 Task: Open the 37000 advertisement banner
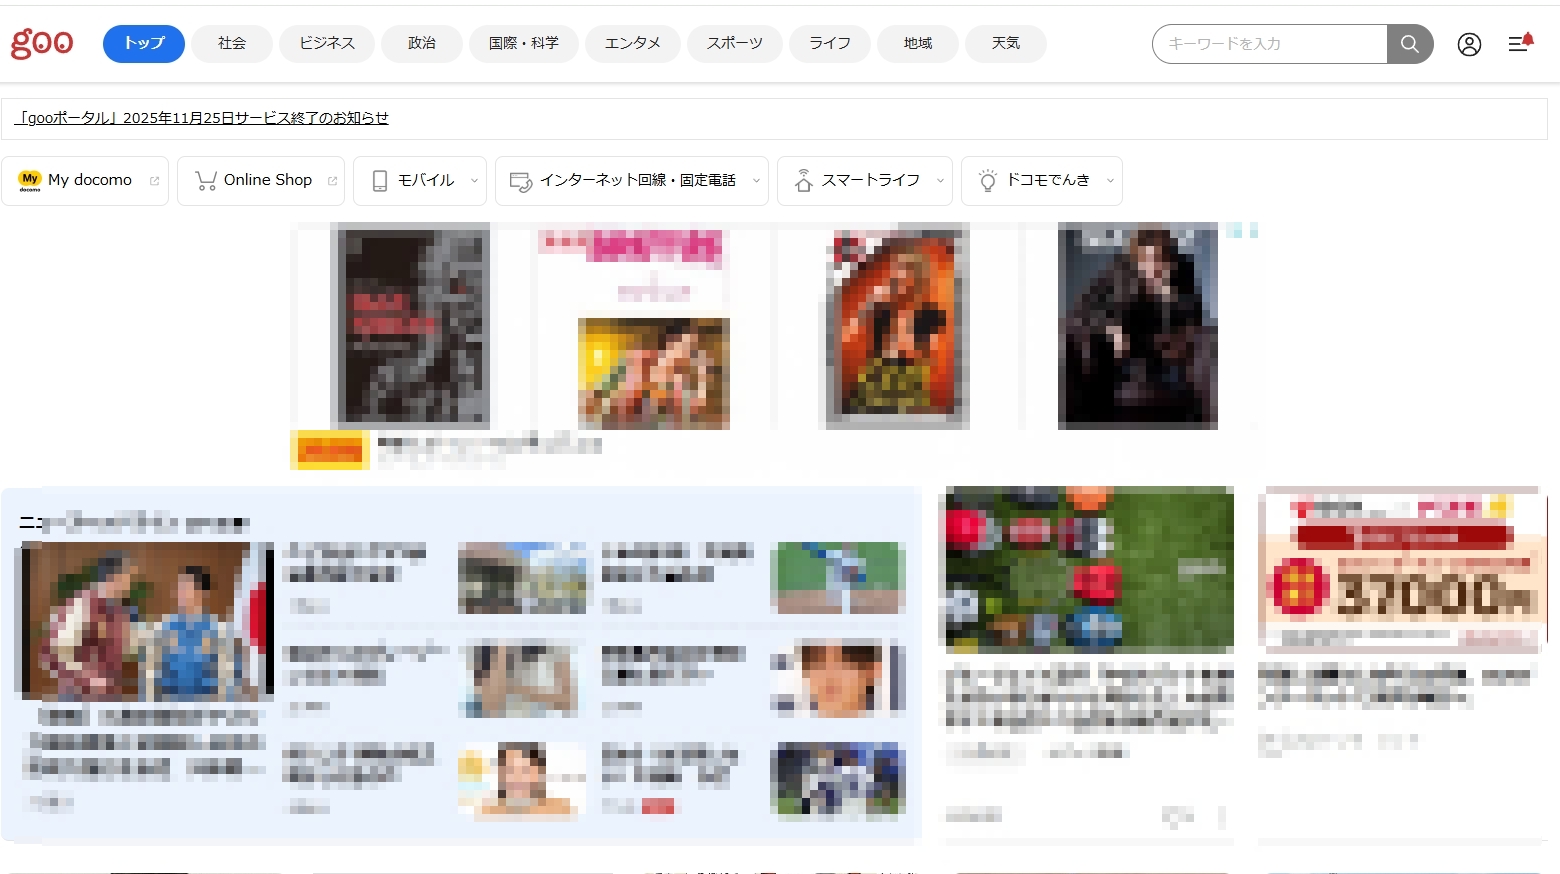coord(1401,570)
